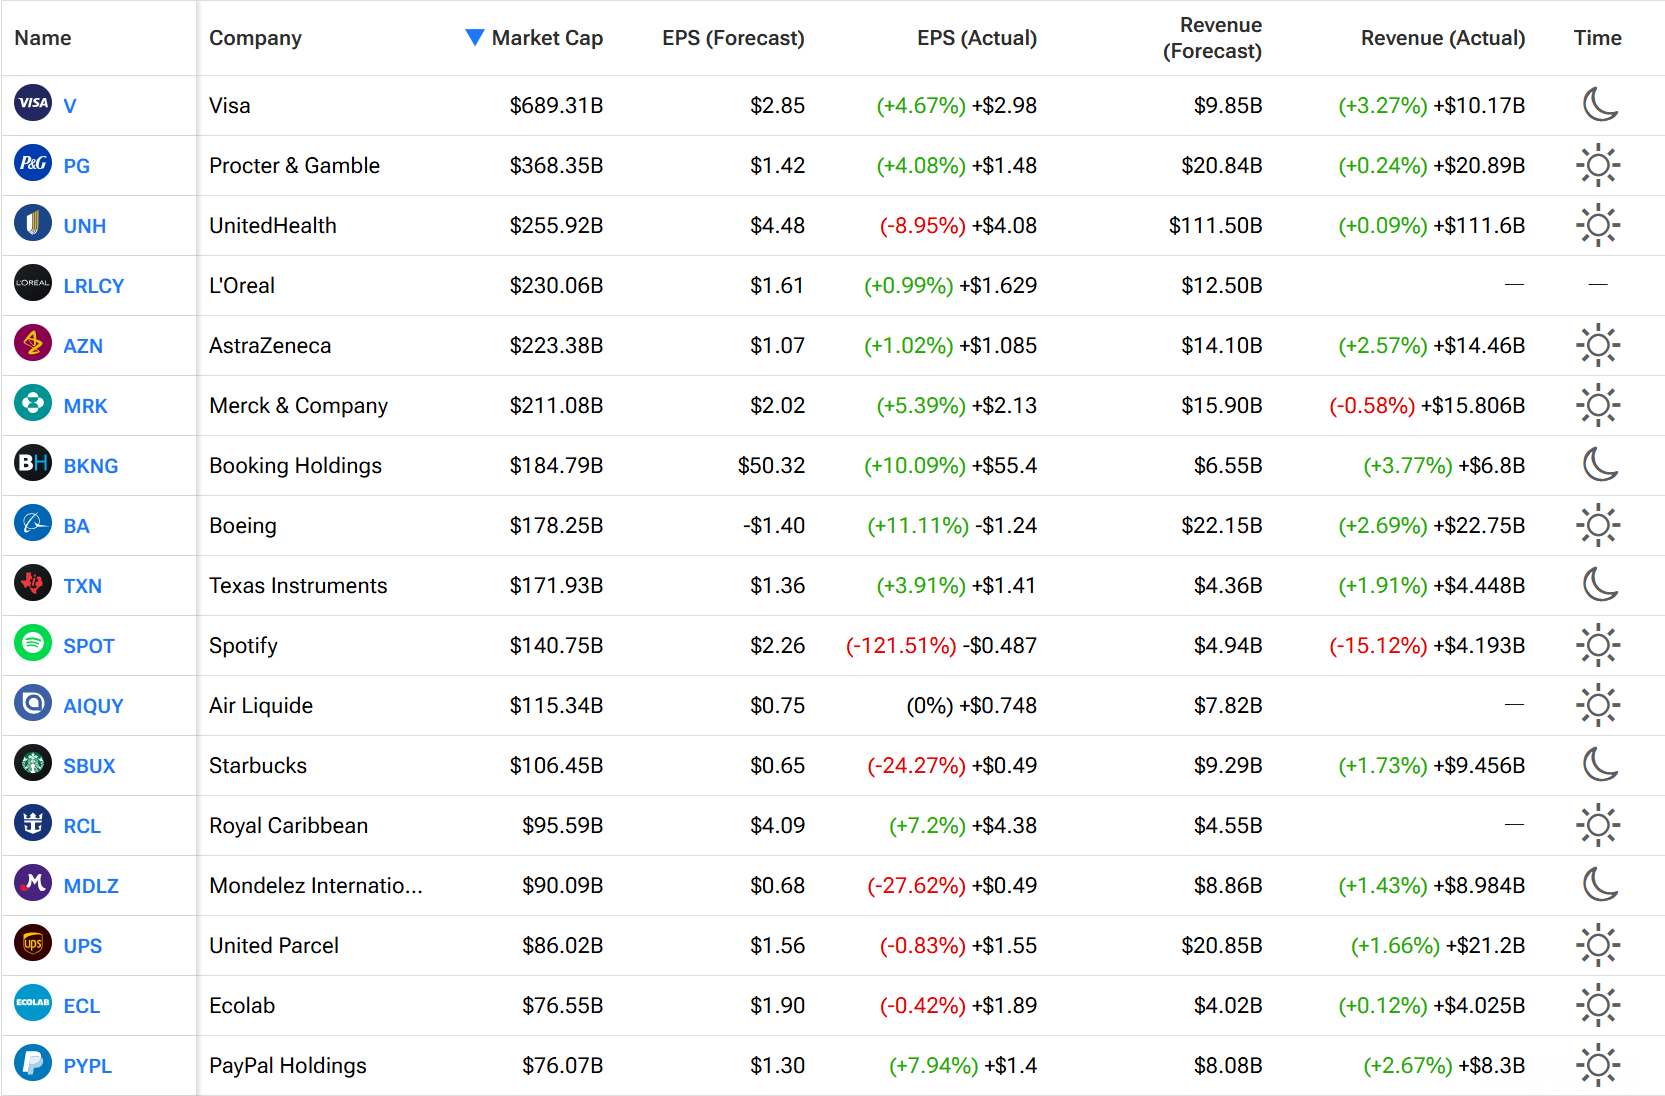Click the moon icon in Booking Holdings row
1665x1096 pixels.
pos(1599,464)
